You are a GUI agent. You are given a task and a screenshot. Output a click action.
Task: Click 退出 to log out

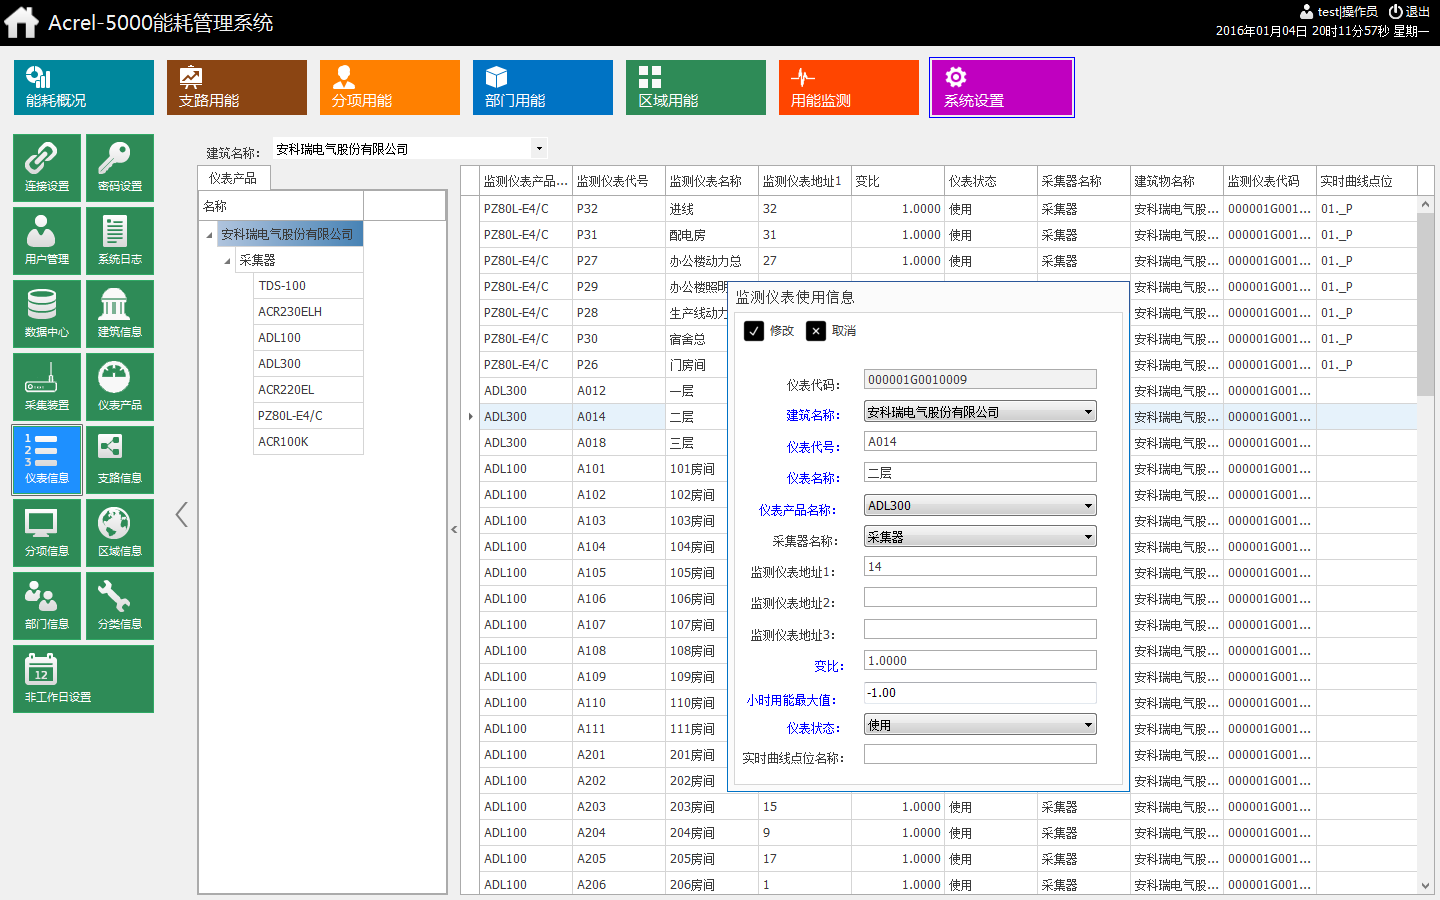tap(1409, 12)
